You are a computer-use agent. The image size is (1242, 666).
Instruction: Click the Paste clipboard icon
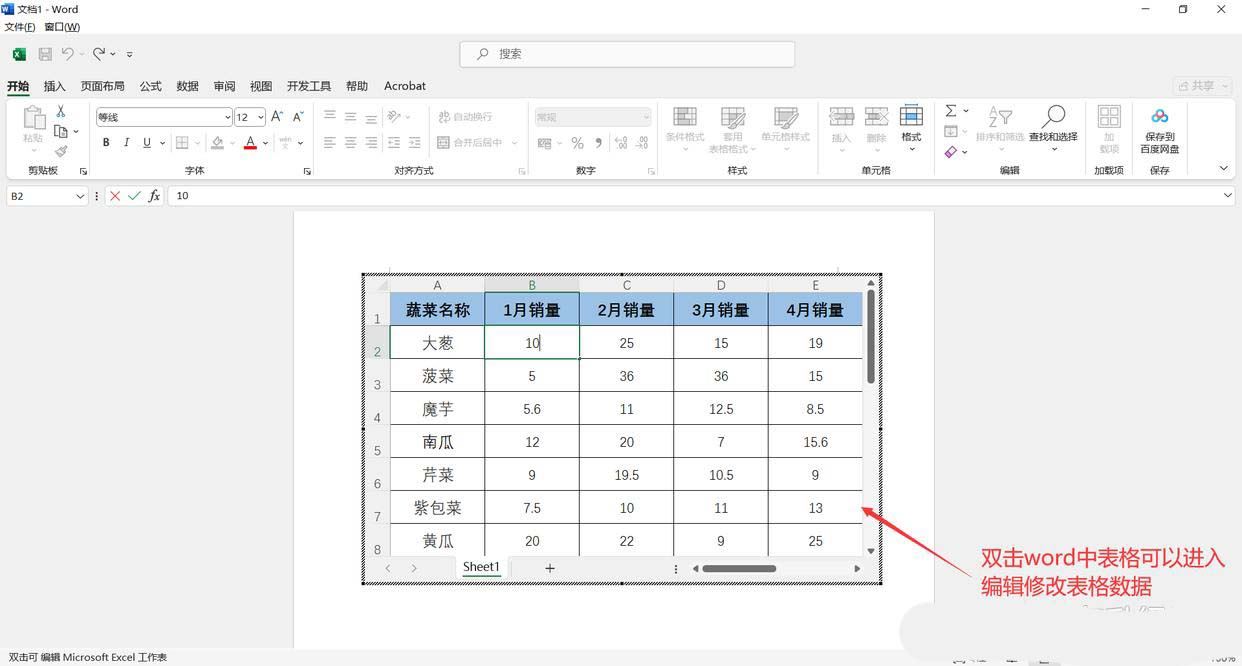33,118
